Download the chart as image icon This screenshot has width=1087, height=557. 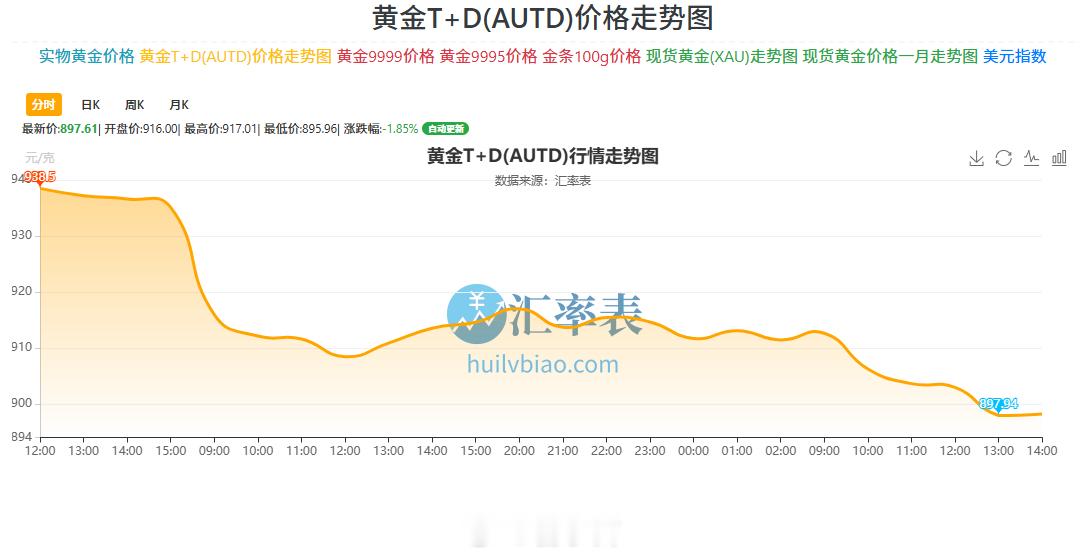tap(976, 158)
